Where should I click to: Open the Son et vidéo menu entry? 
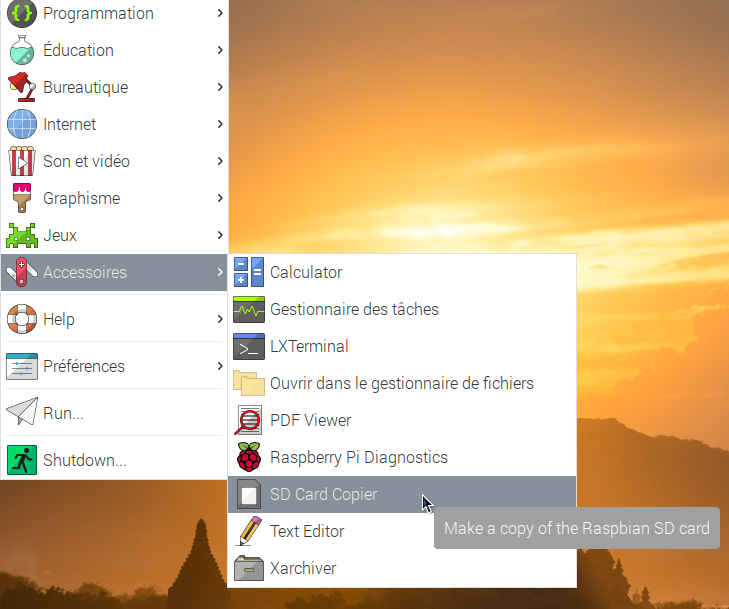(114, 161)
